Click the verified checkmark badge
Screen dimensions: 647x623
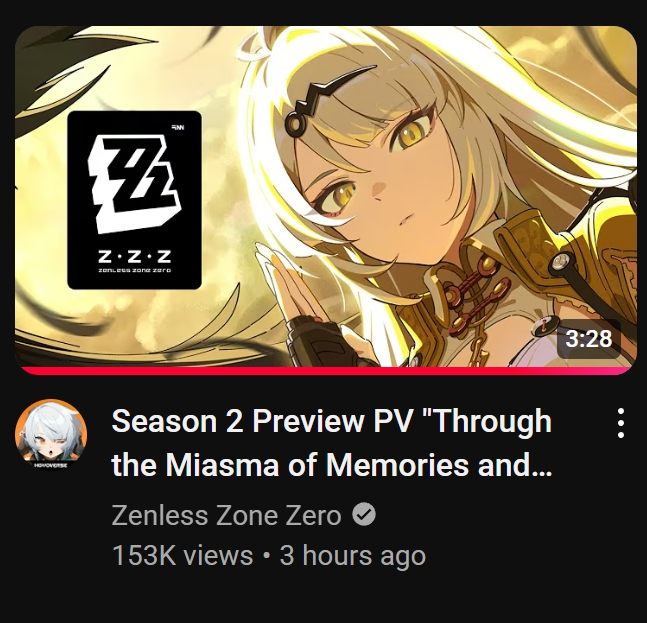(x=364, y=514)
